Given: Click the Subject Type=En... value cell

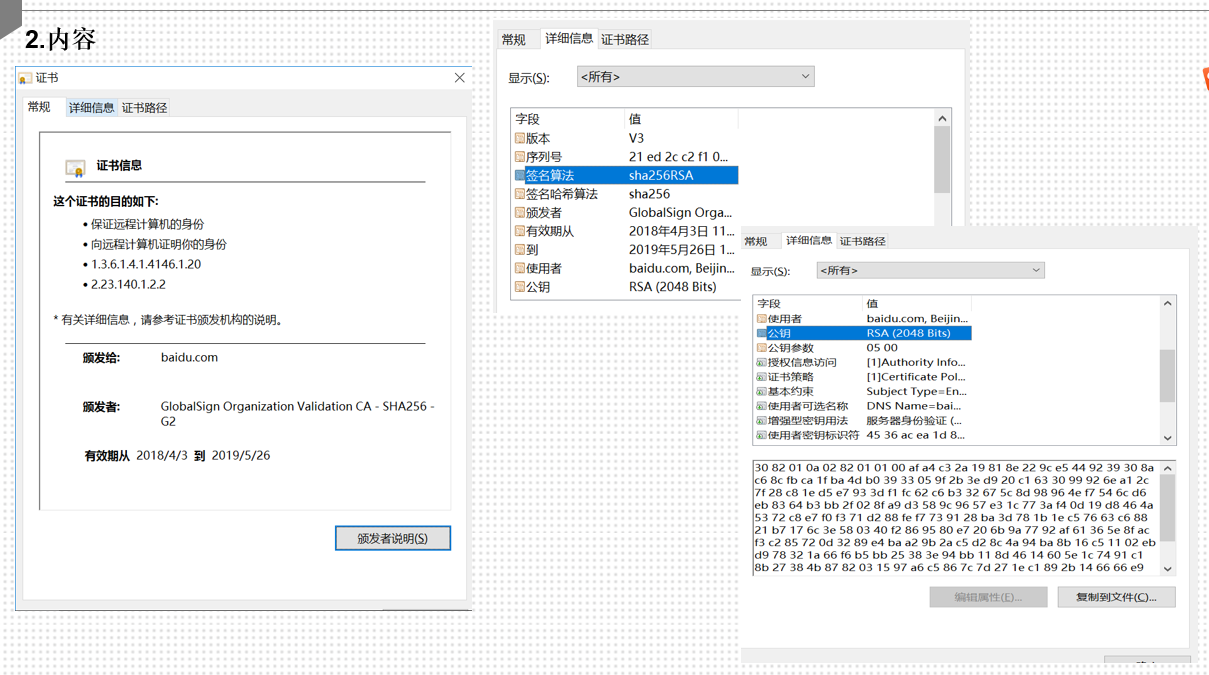Looking at the screenshot, I should (917, 391).
